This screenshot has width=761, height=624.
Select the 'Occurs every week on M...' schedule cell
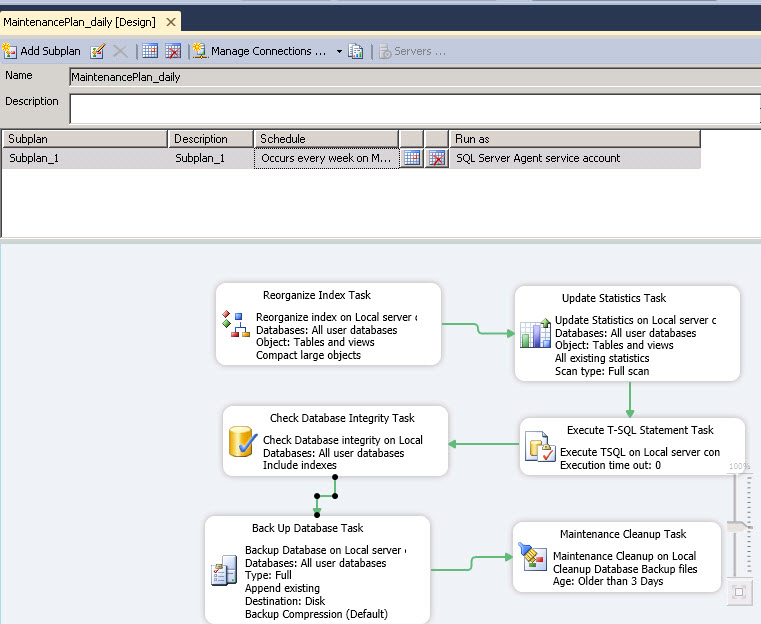pyautogui.click(x=326, y=158)
